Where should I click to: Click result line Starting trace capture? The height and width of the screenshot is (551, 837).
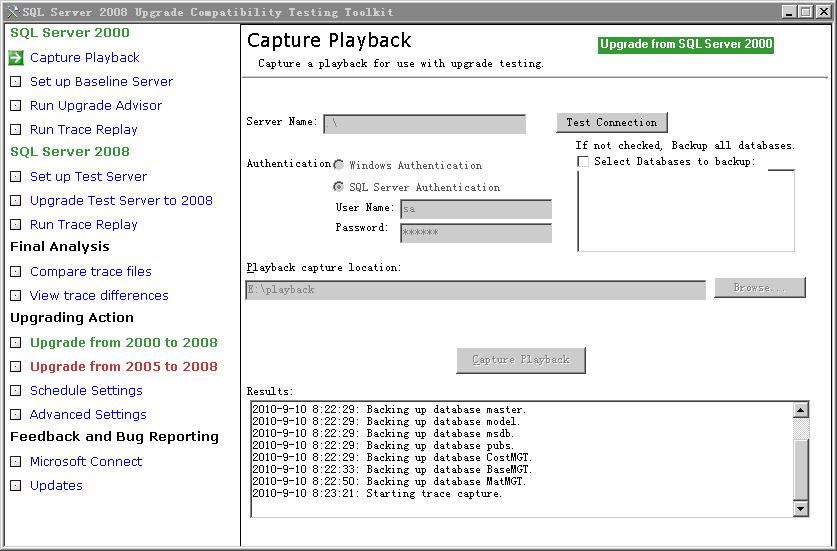tap(377, 493)
